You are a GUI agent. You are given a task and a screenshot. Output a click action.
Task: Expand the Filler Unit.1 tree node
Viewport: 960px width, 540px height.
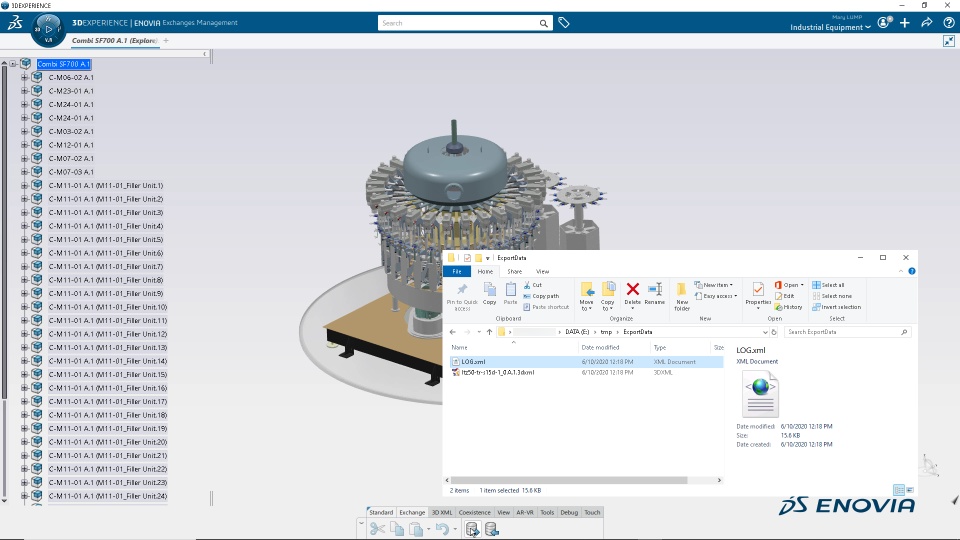[x=24, y=186]
